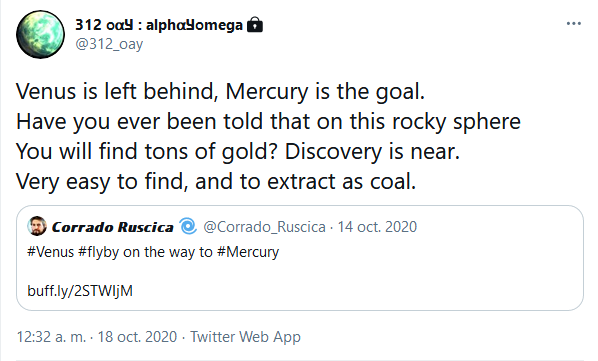Viewport: 598px width, 361px height.
Task: Click Corrado Ruscica's small avatar
Action: (37, 226)
